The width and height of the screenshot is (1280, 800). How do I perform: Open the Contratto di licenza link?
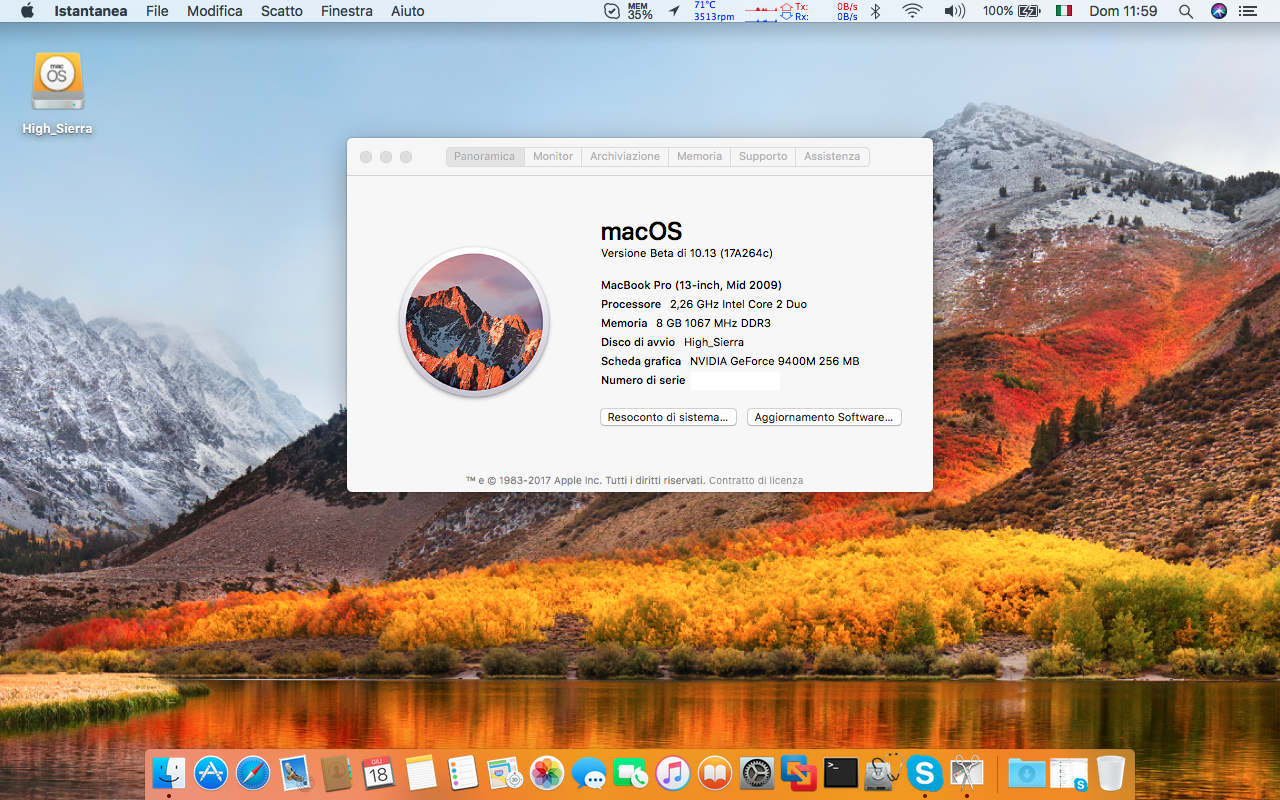756,480
